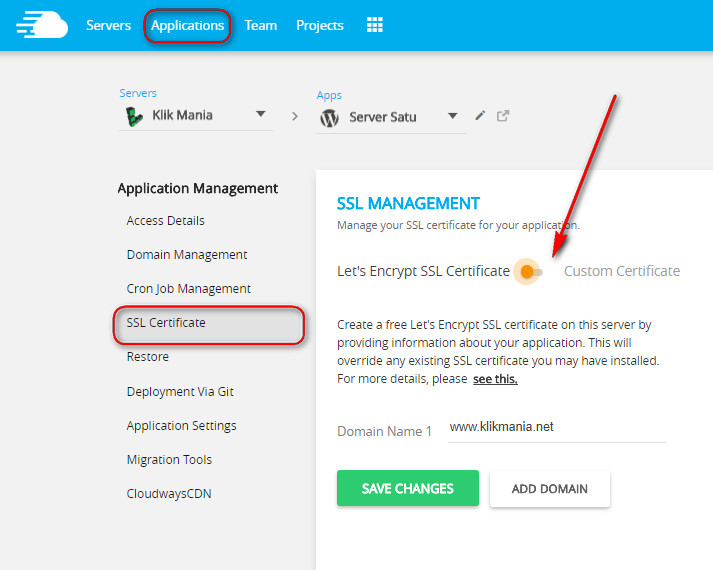Open the Applications top menu
Screen dimensions: 713x570
[x=187, y=25]
